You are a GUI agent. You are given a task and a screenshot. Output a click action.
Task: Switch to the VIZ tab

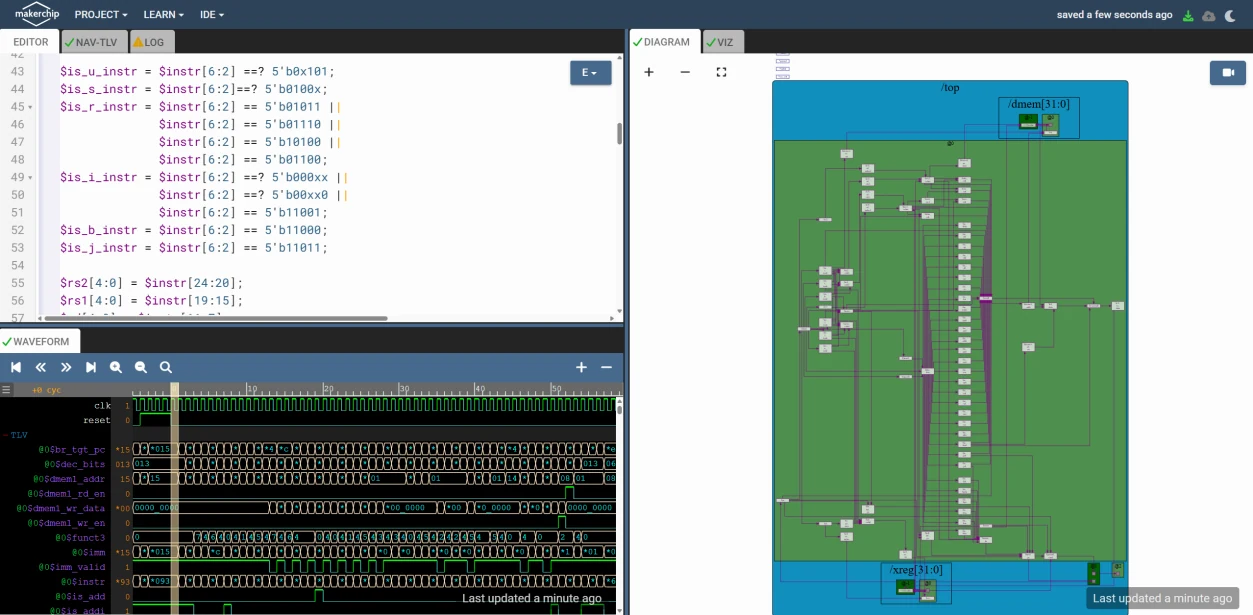click(724, 42)
